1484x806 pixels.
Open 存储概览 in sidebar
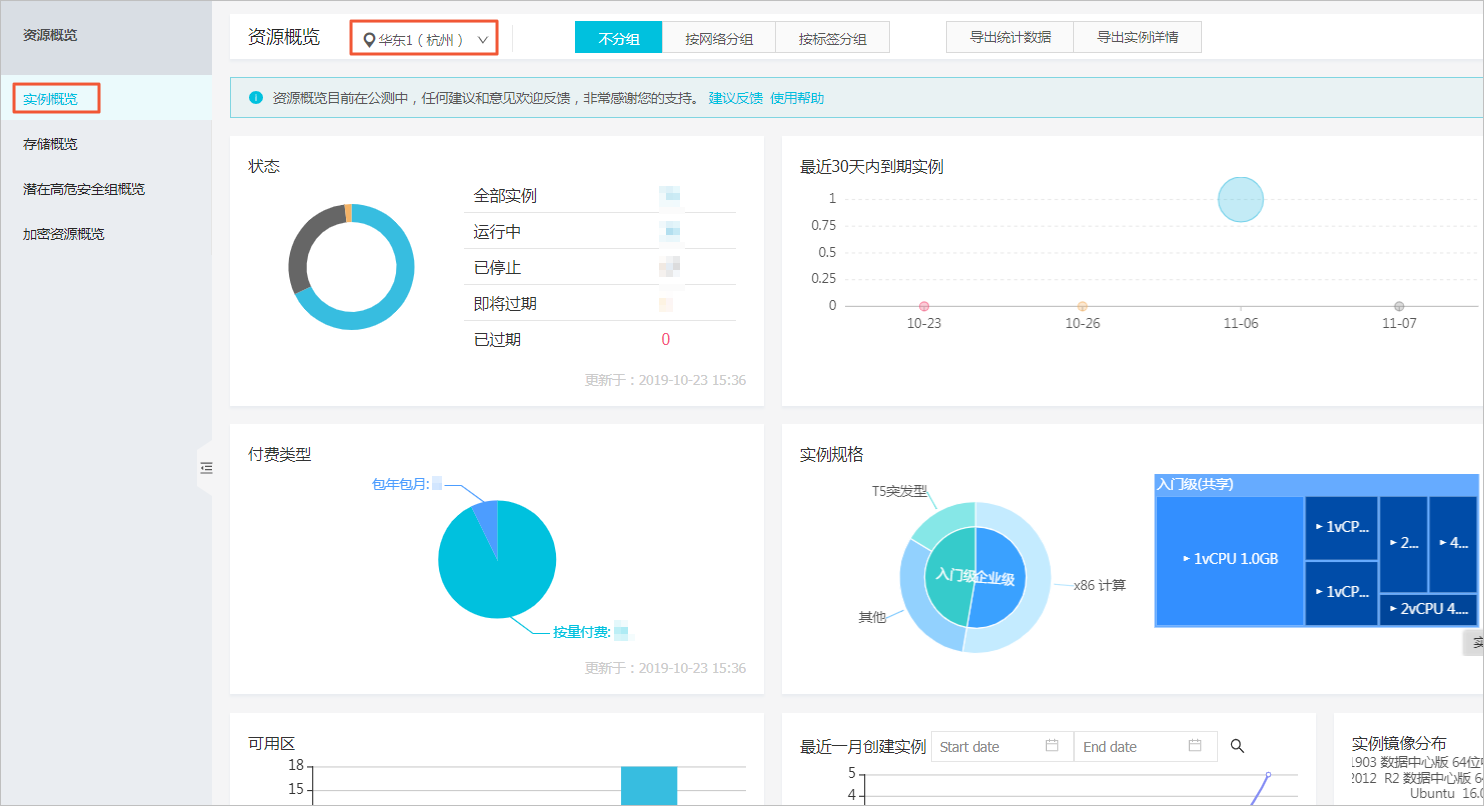tap(50, 144)
